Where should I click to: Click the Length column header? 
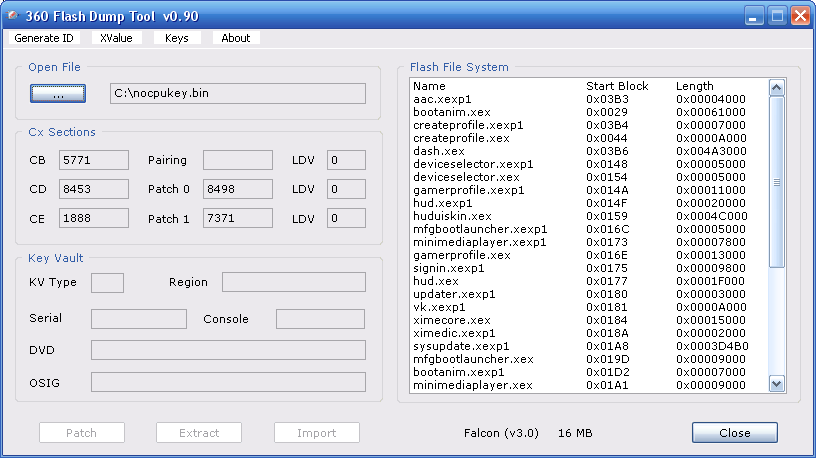click(695, 86)
